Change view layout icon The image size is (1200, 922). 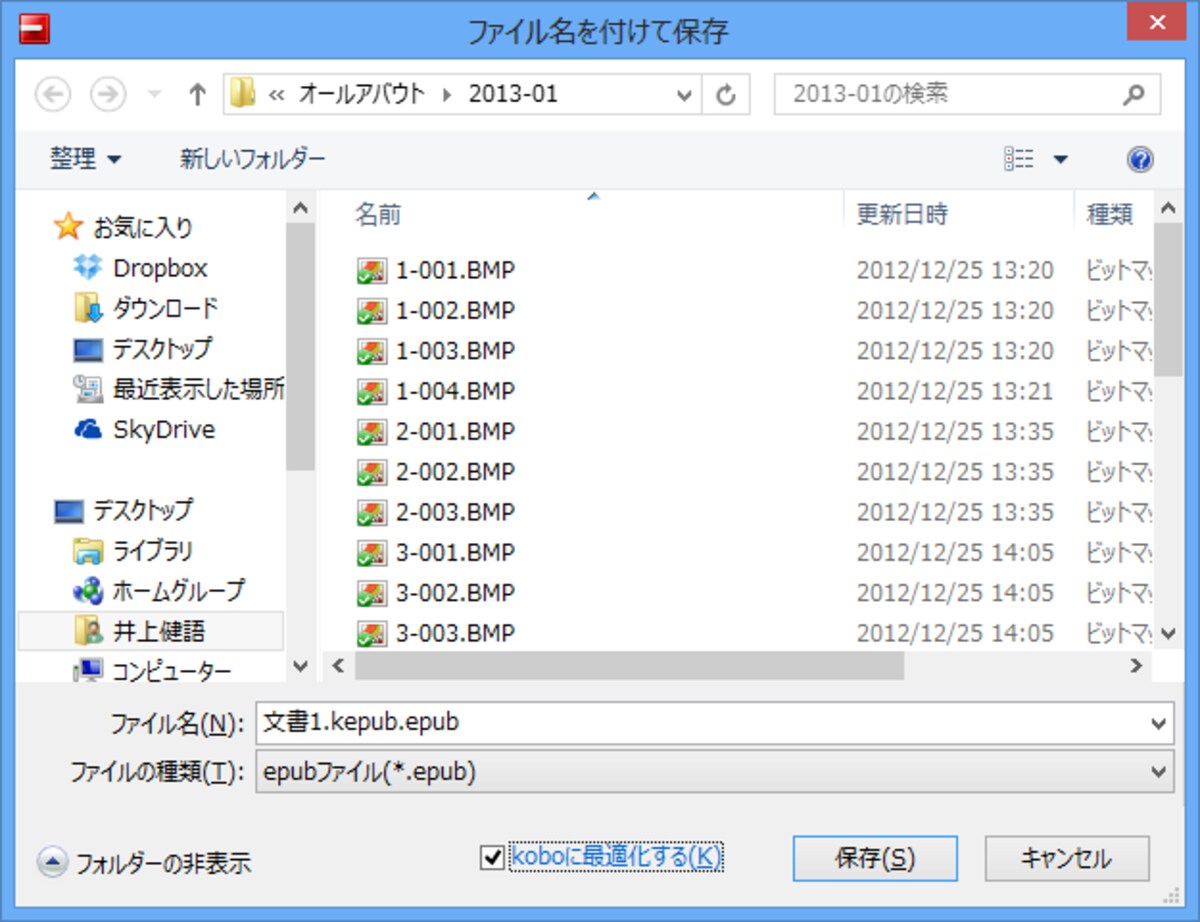pos(1019,159)
